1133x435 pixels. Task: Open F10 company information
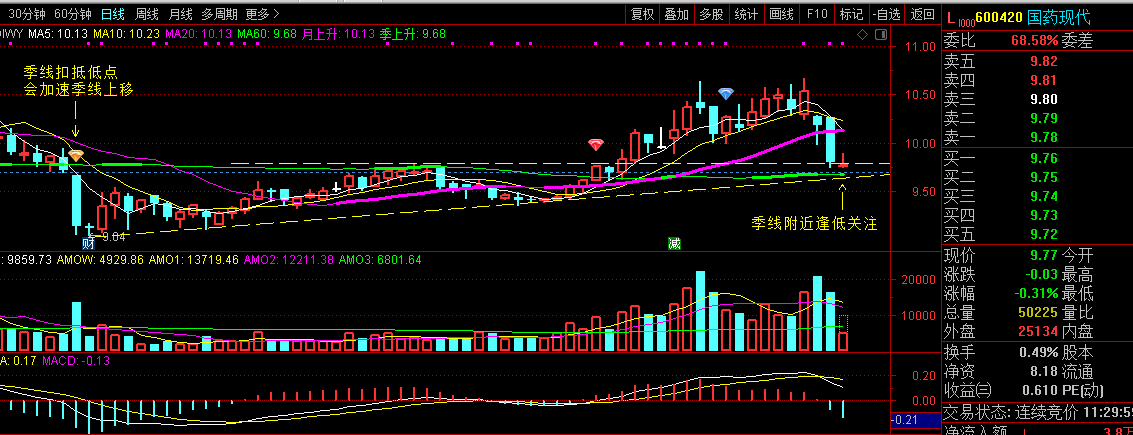click(x=817, y=14)
